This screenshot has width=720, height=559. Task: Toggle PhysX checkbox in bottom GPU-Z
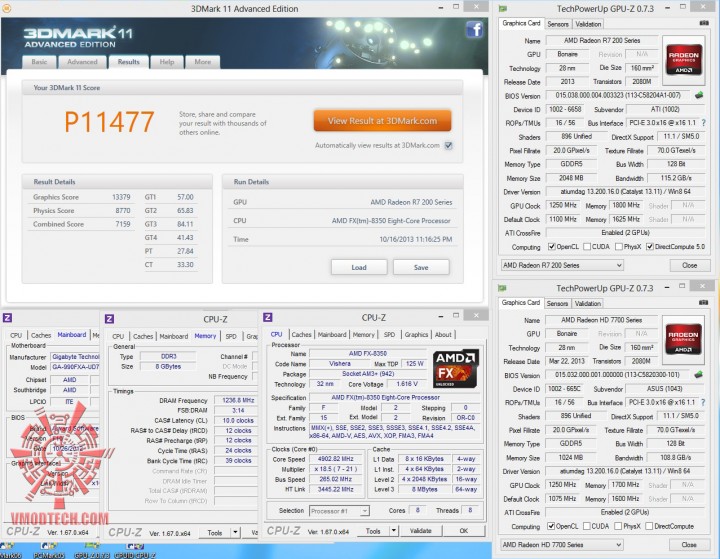618,526
